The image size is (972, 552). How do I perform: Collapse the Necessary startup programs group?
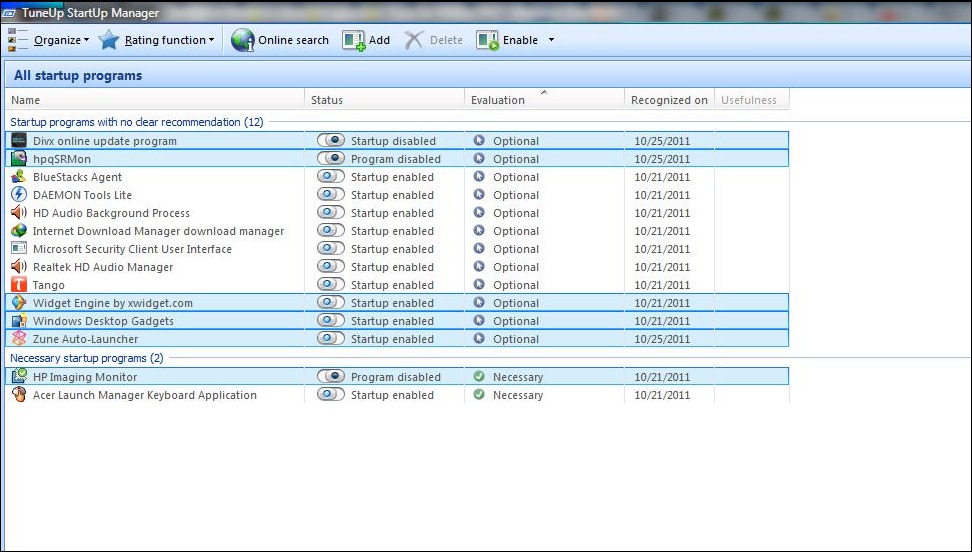tap(87, 358)
